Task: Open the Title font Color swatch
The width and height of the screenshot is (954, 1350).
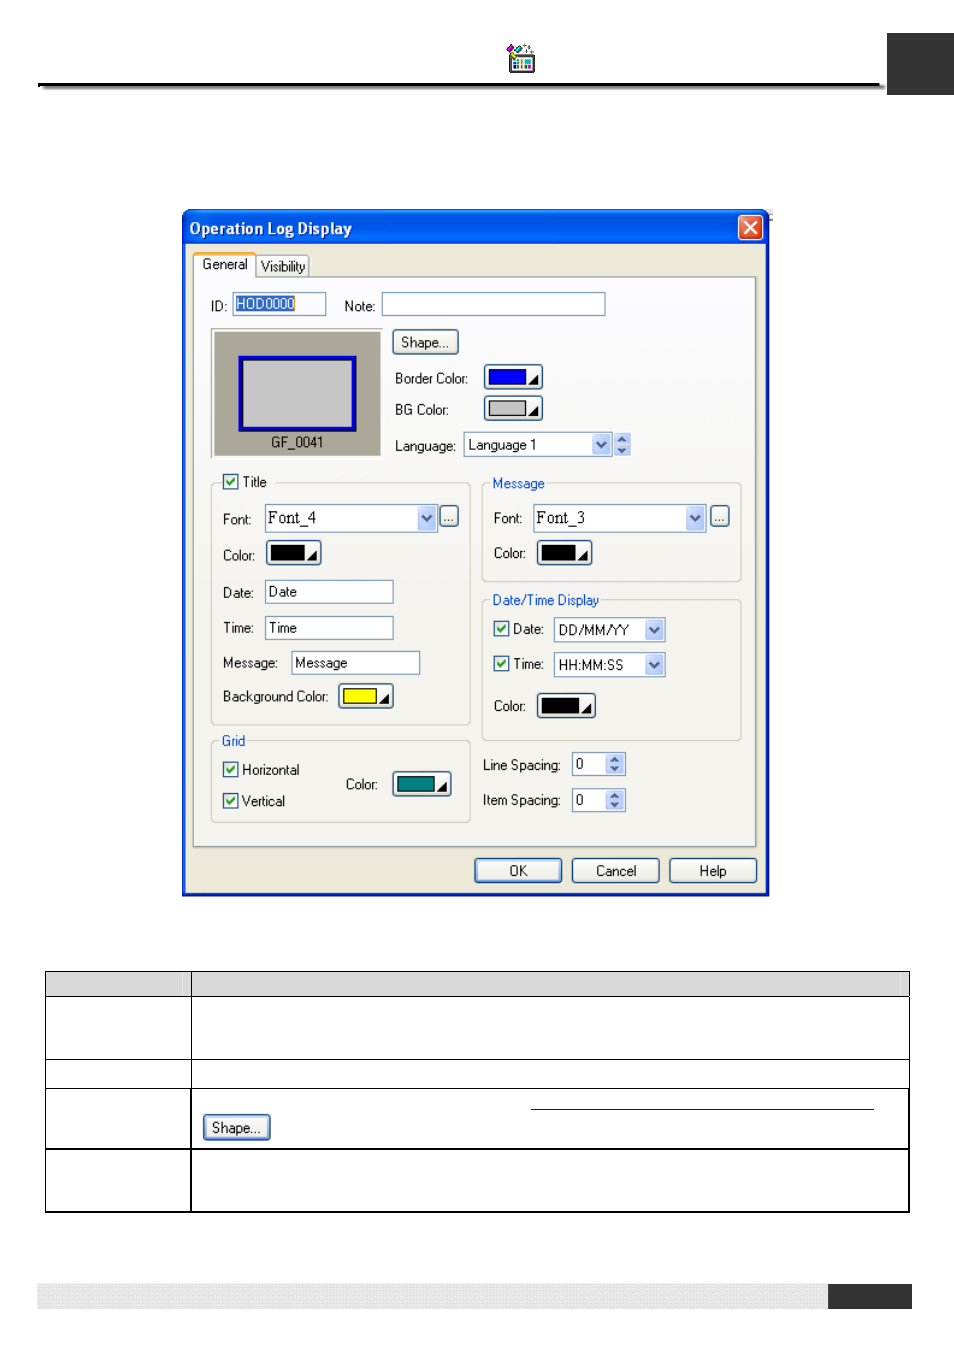Action: (x=293, y=553)
